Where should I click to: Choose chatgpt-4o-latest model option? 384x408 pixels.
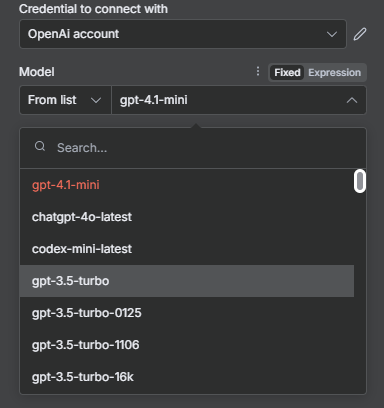coord(187,217)
